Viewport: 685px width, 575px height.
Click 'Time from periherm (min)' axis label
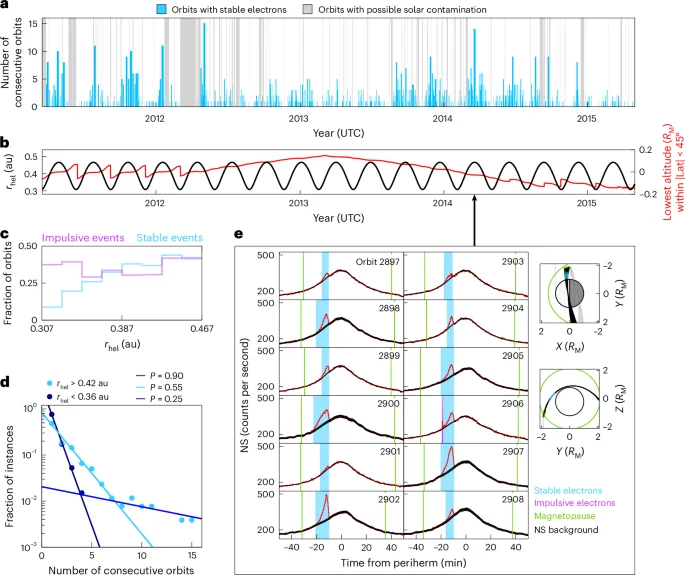point(403,562)
